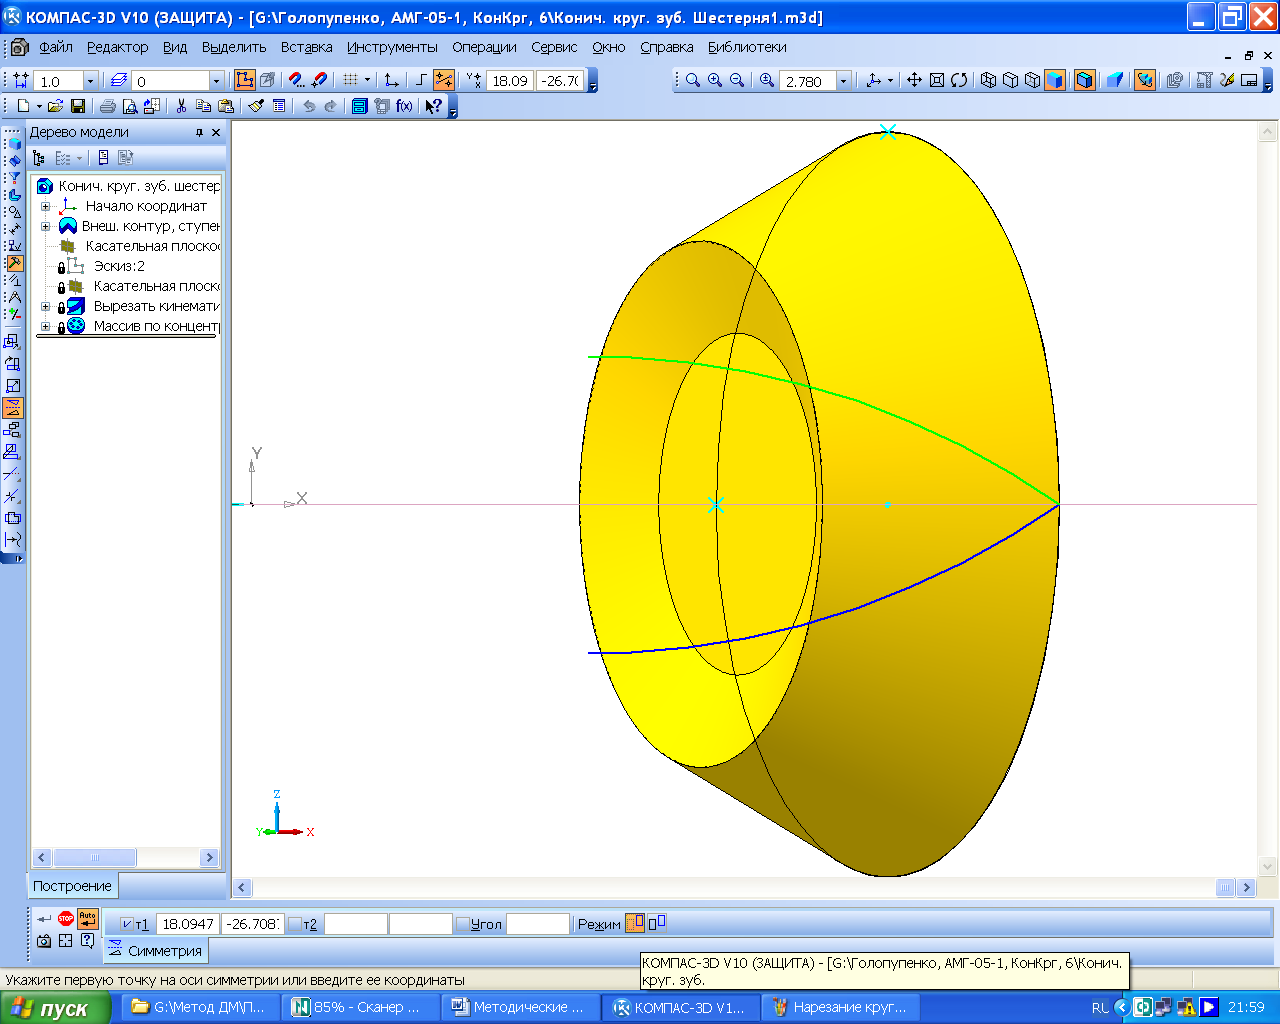
Task: Click the Save document icon
Action: (78, 106)
